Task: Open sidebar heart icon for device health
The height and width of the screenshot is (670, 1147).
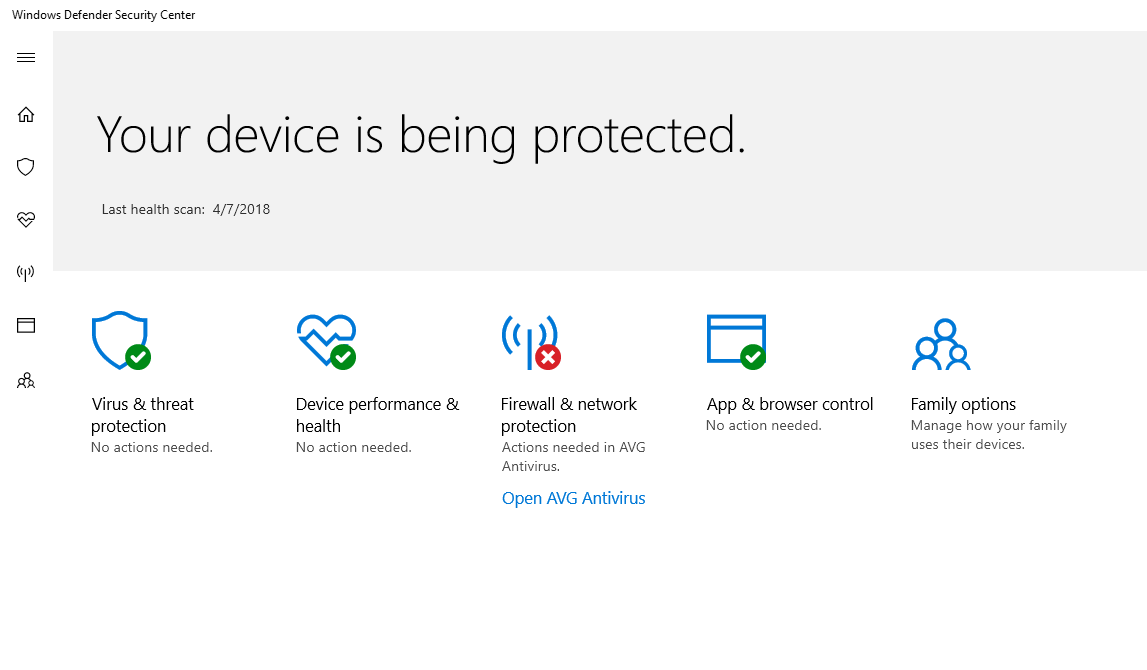Action: tap(26, 220)
